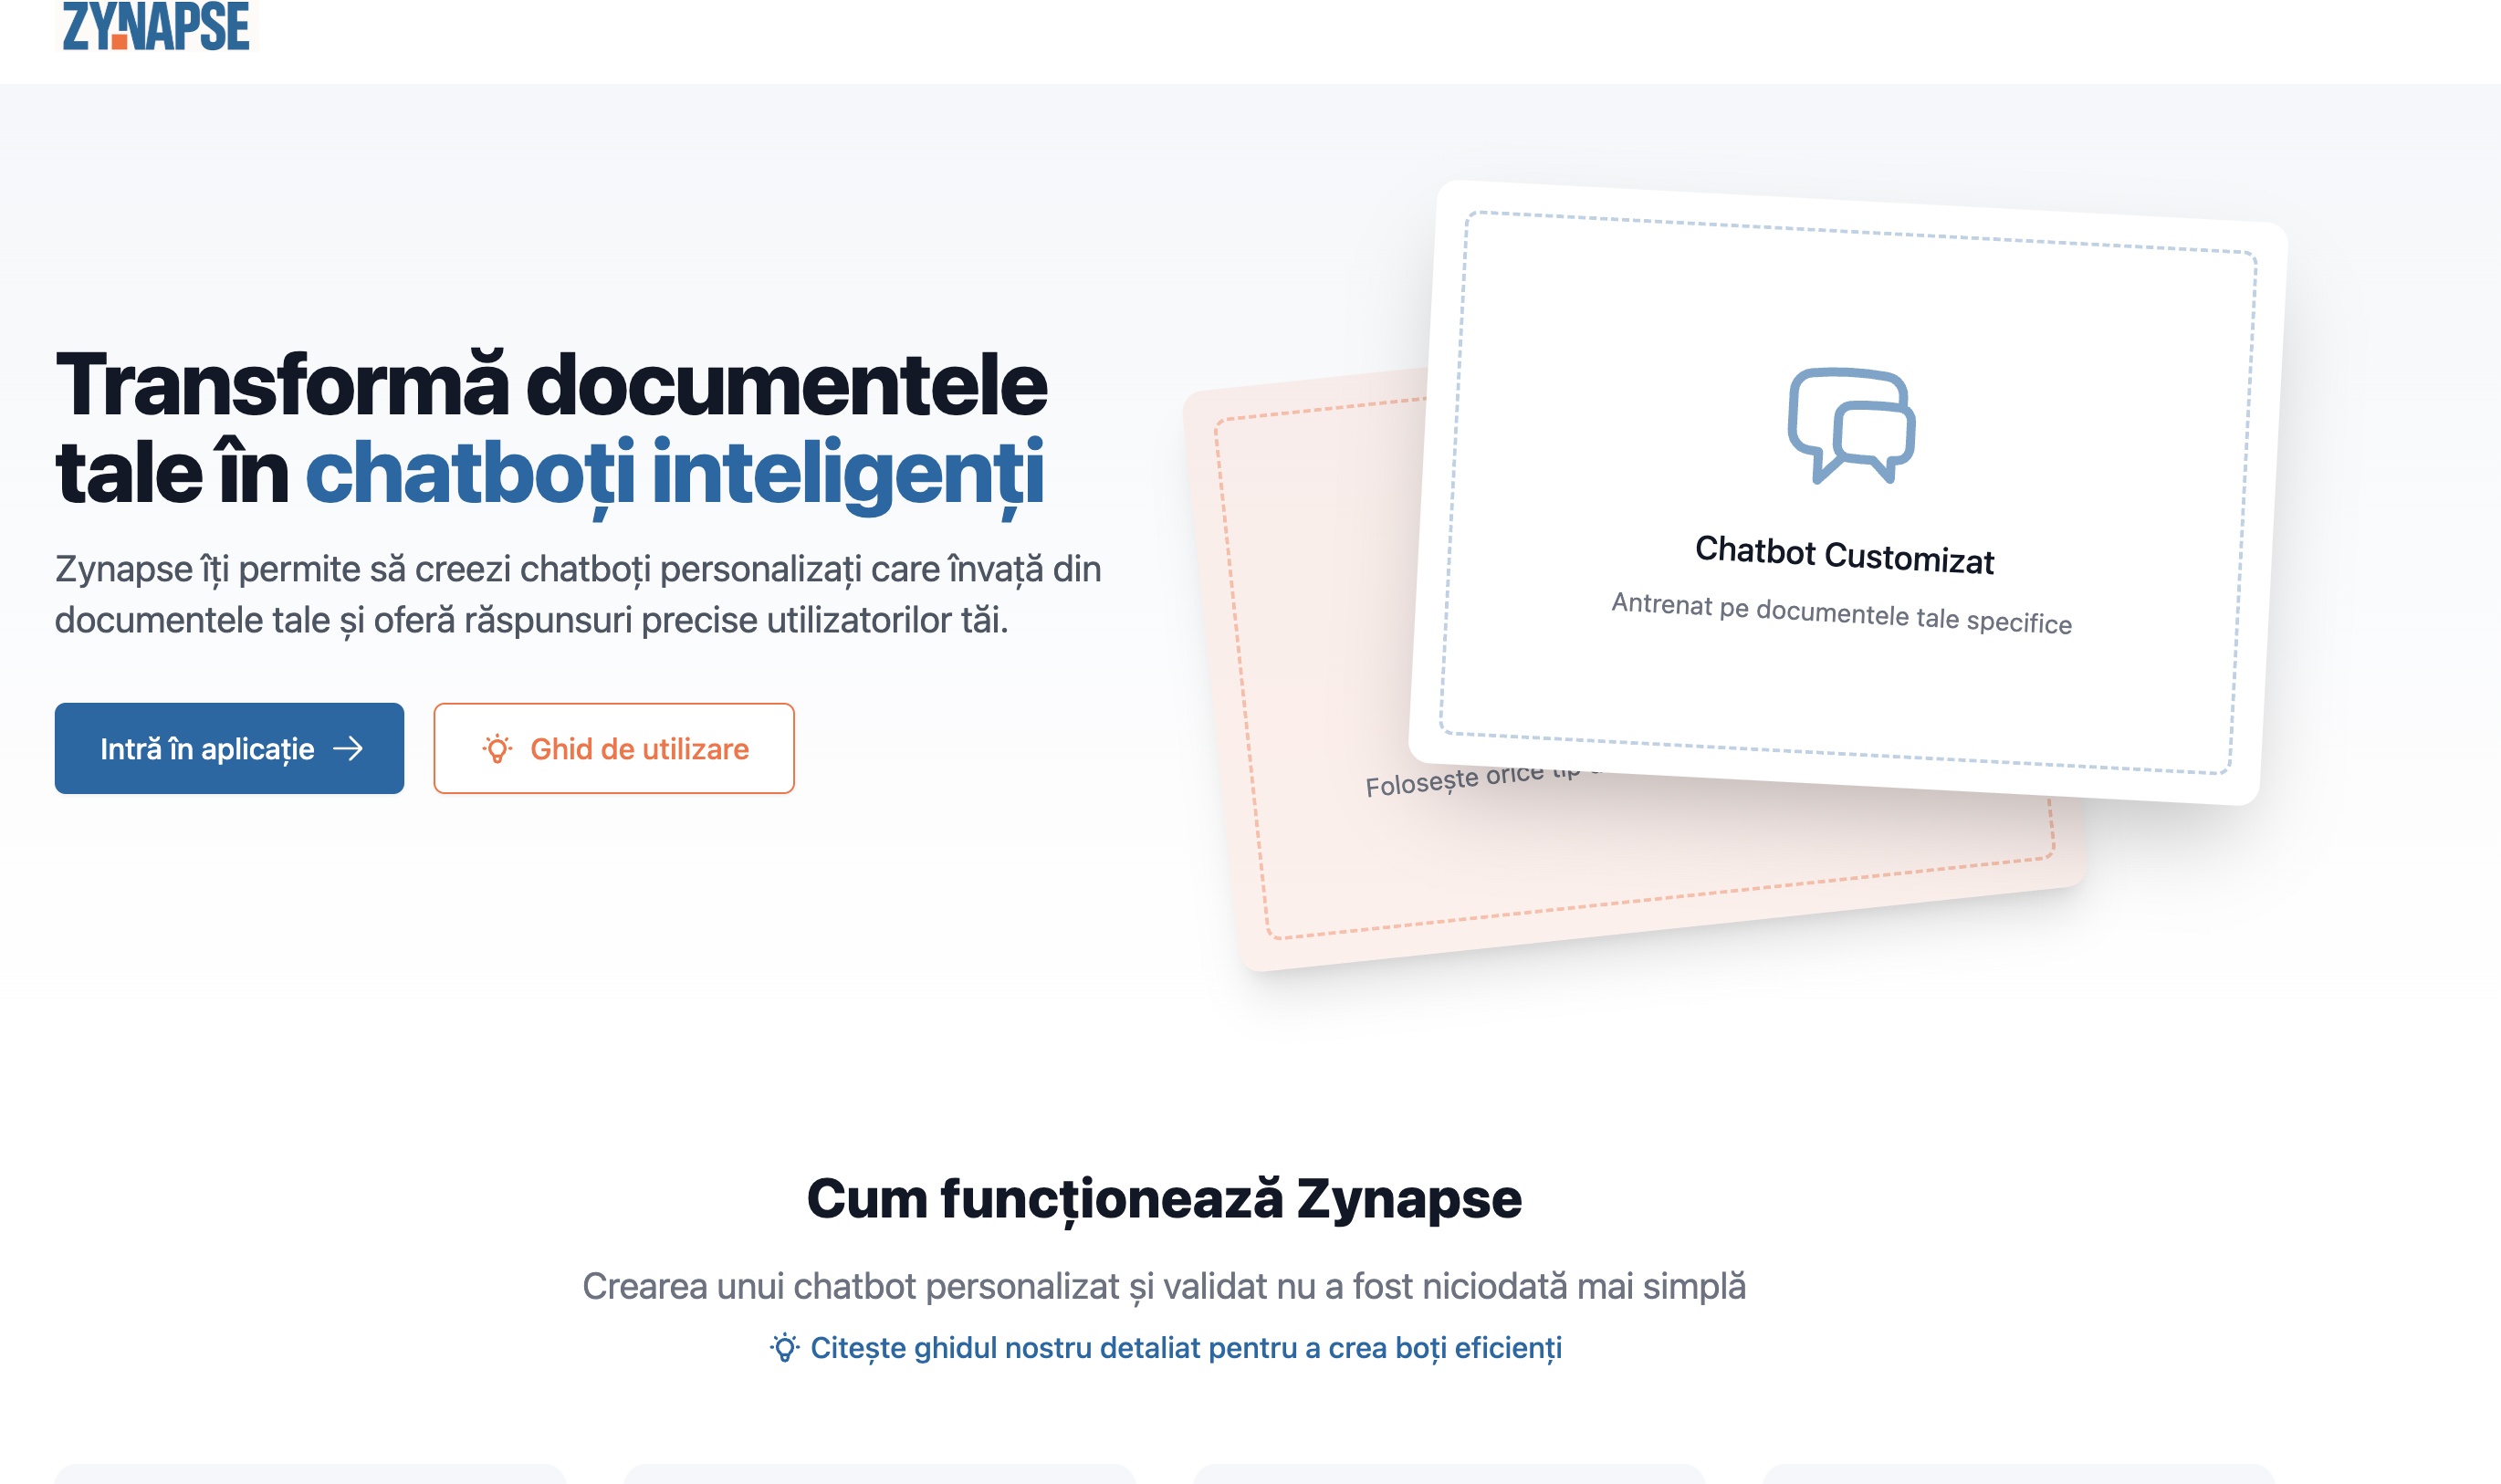Viewport: 2501px width, 1484px height.
Task: Click the Zynapse îți permite description paragraph
Action: tap(577, 594)
